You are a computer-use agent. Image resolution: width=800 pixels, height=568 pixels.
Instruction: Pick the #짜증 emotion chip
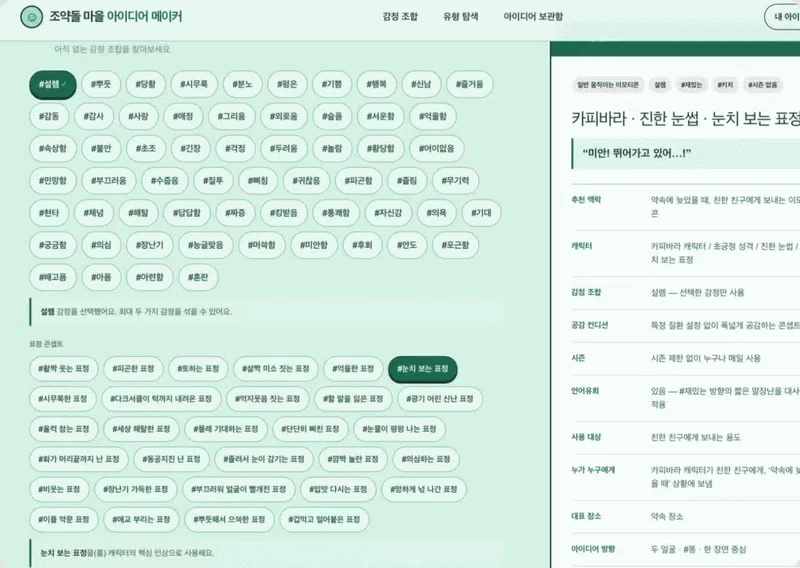click(x=235, y=213)
